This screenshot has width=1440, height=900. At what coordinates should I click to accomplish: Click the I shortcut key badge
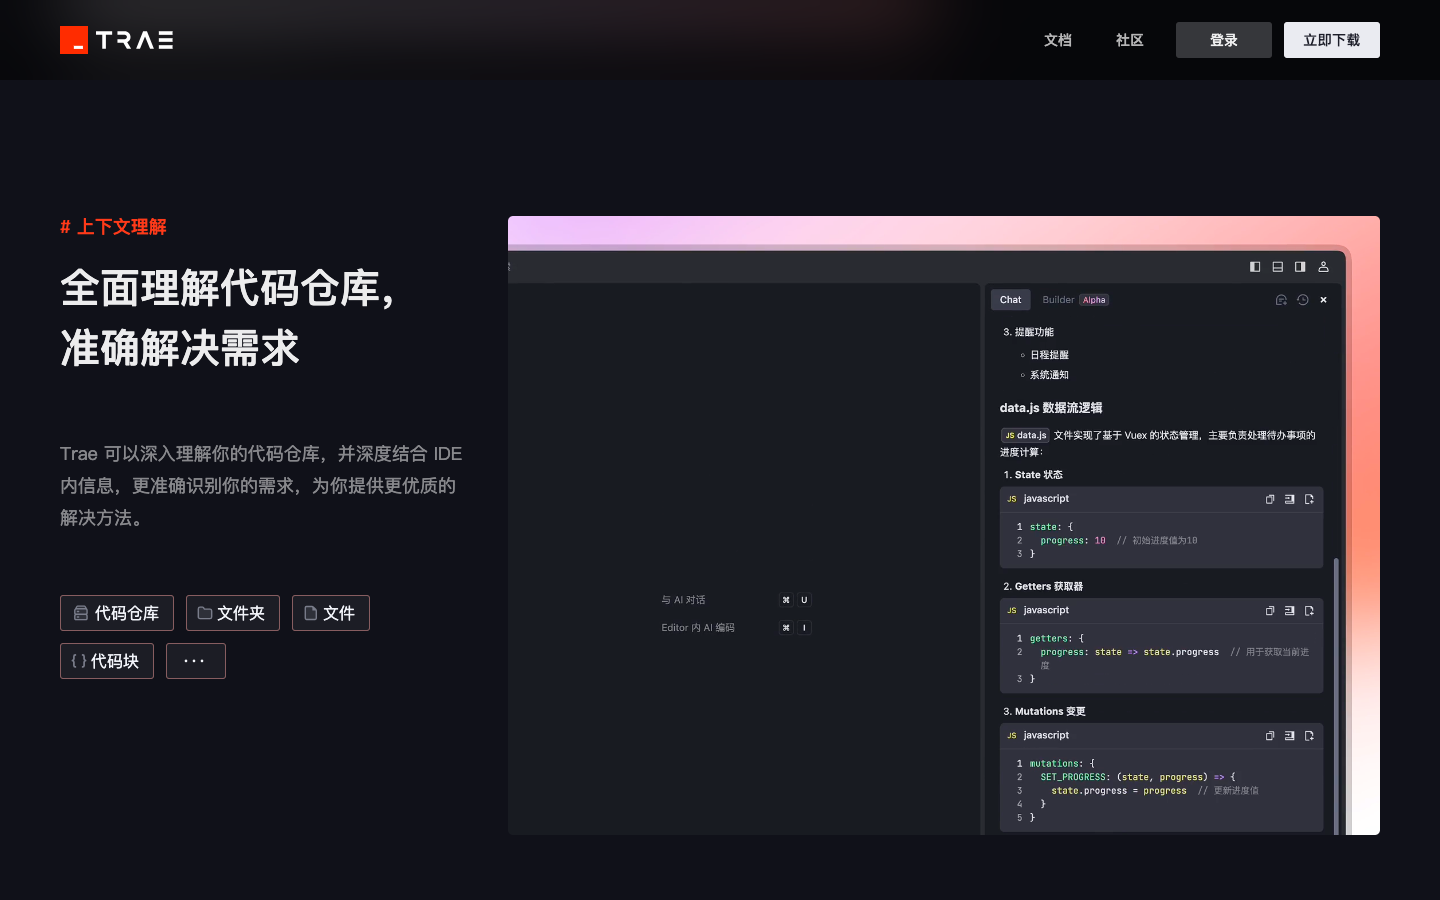804,628
